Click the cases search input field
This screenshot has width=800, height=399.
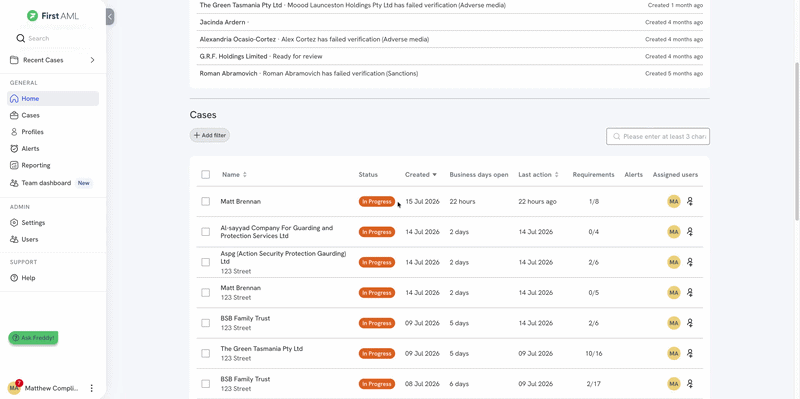pyautogui.click(x=658, y=137)
